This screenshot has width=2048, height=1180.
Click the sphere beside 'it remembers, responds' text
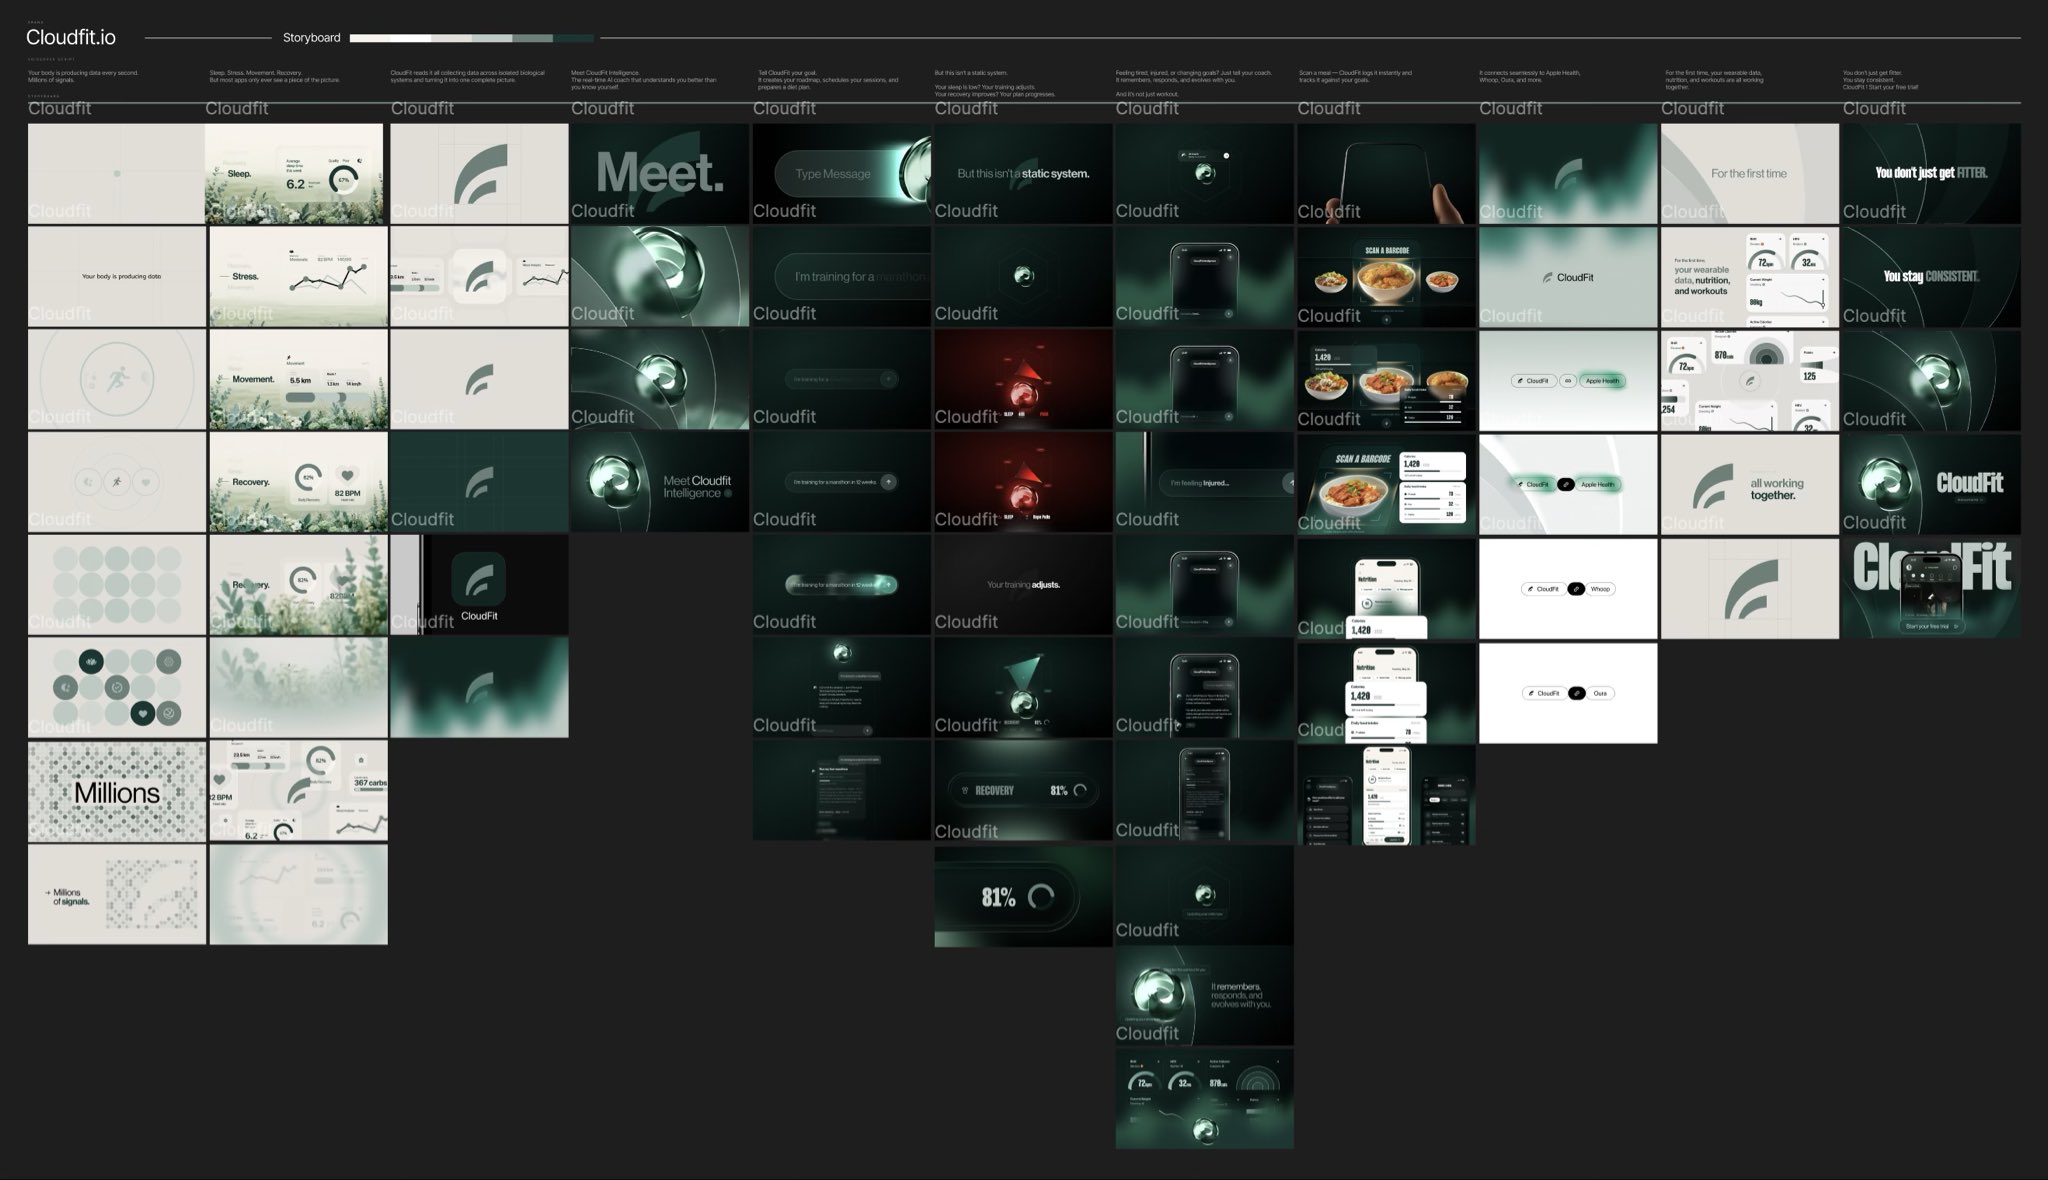1160,993
